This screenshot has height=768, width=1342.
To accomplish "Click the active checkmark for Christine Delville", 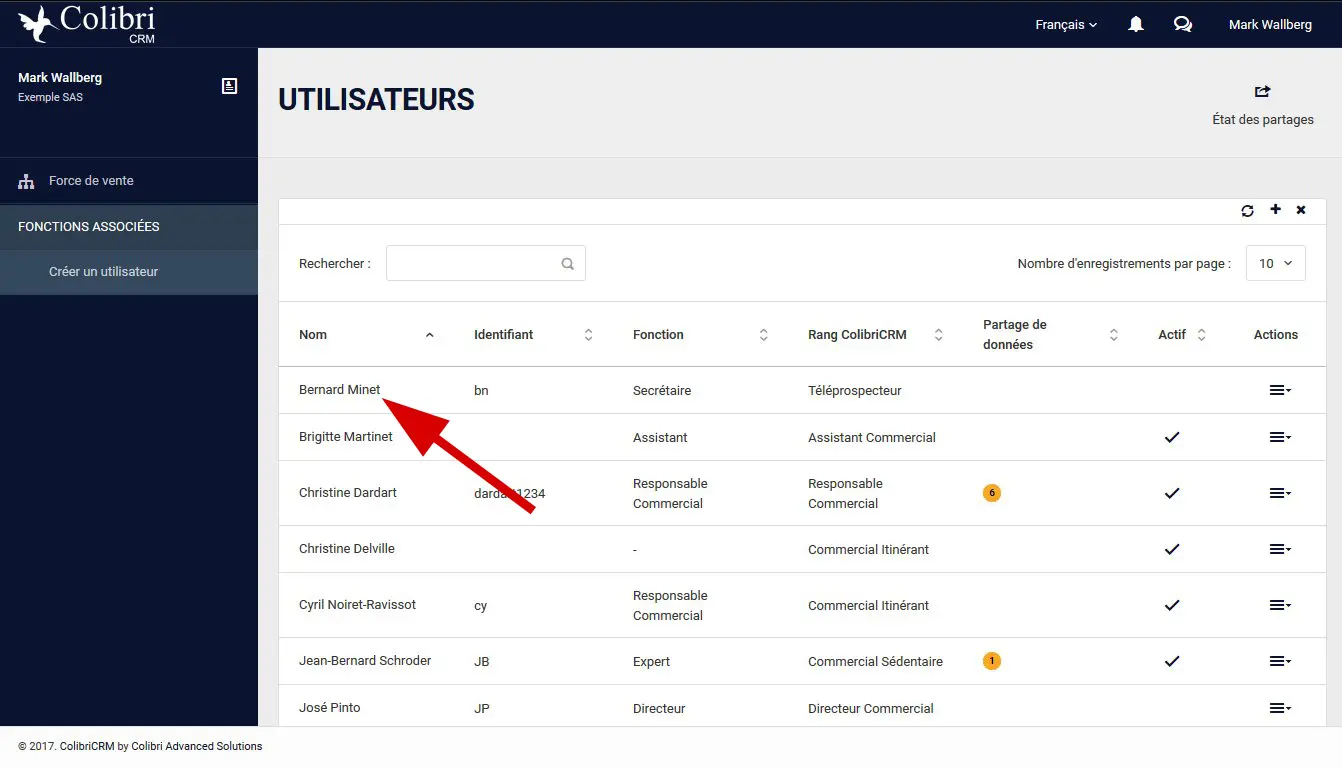I will [1172, 549].
